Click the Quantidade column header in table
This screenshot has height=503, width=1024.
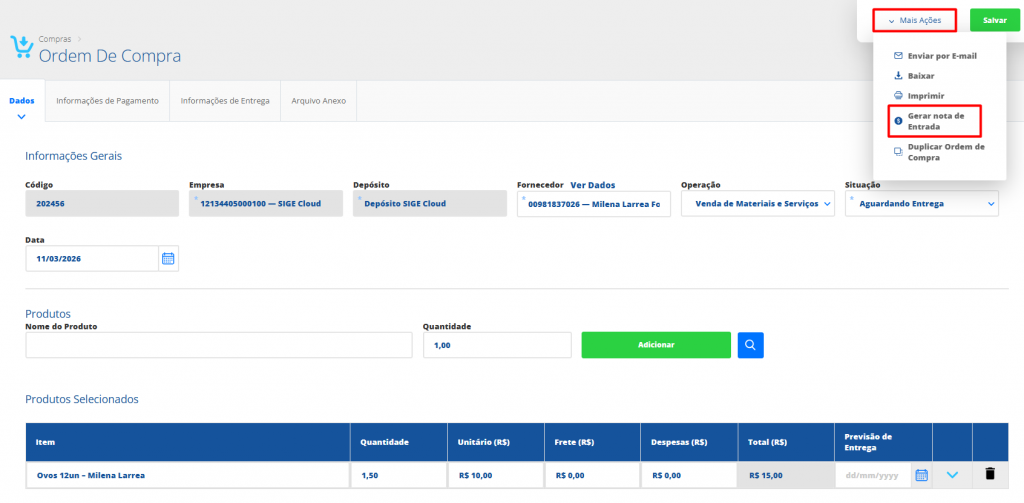point(398,442)
